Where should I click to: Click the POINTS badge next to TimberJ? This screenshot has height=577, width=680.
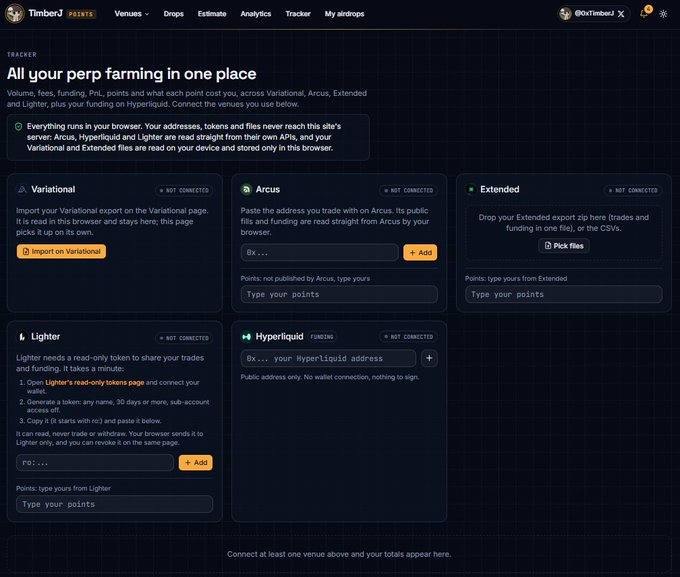[x=81, y=14]
